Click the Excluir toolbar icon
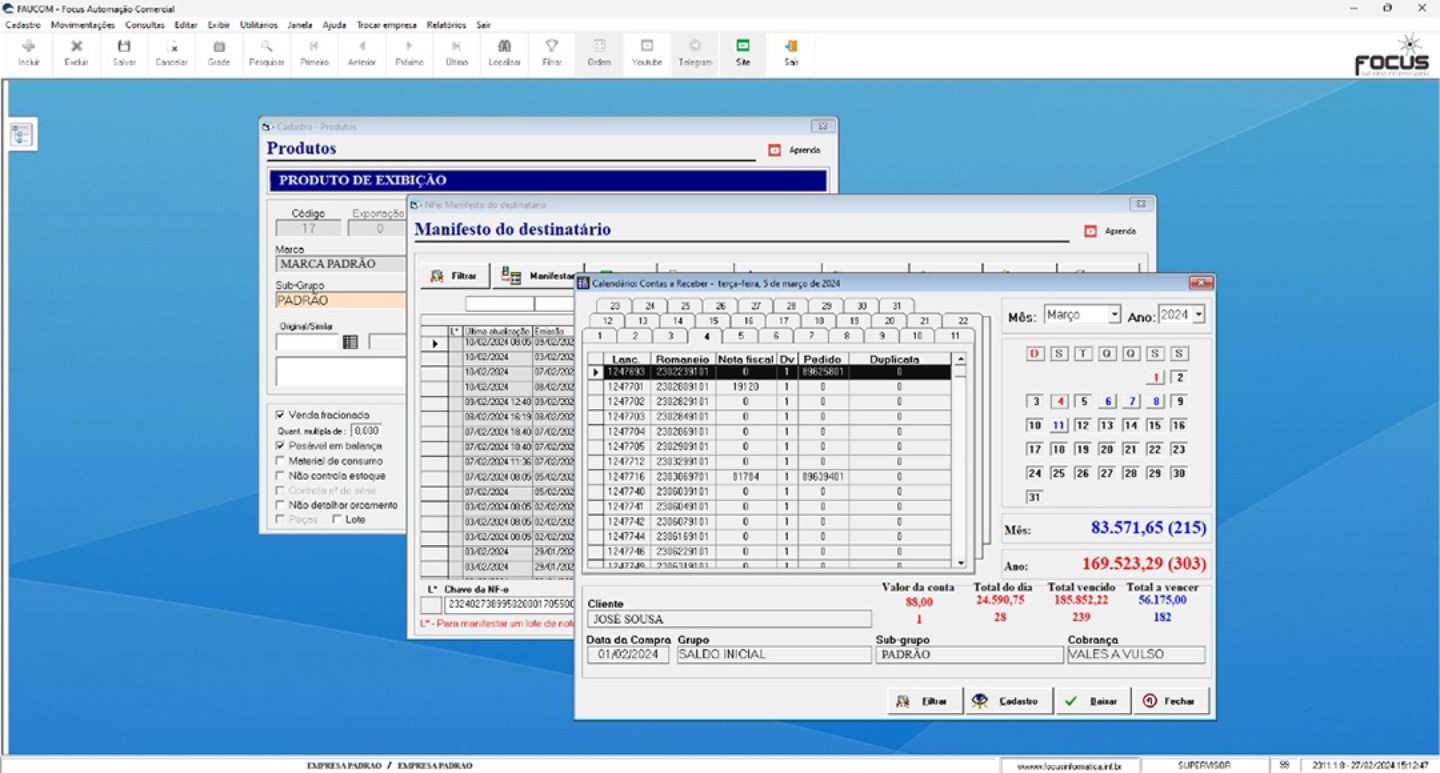The width and height of the screenshot is (1440, 773). click(77, 46)
